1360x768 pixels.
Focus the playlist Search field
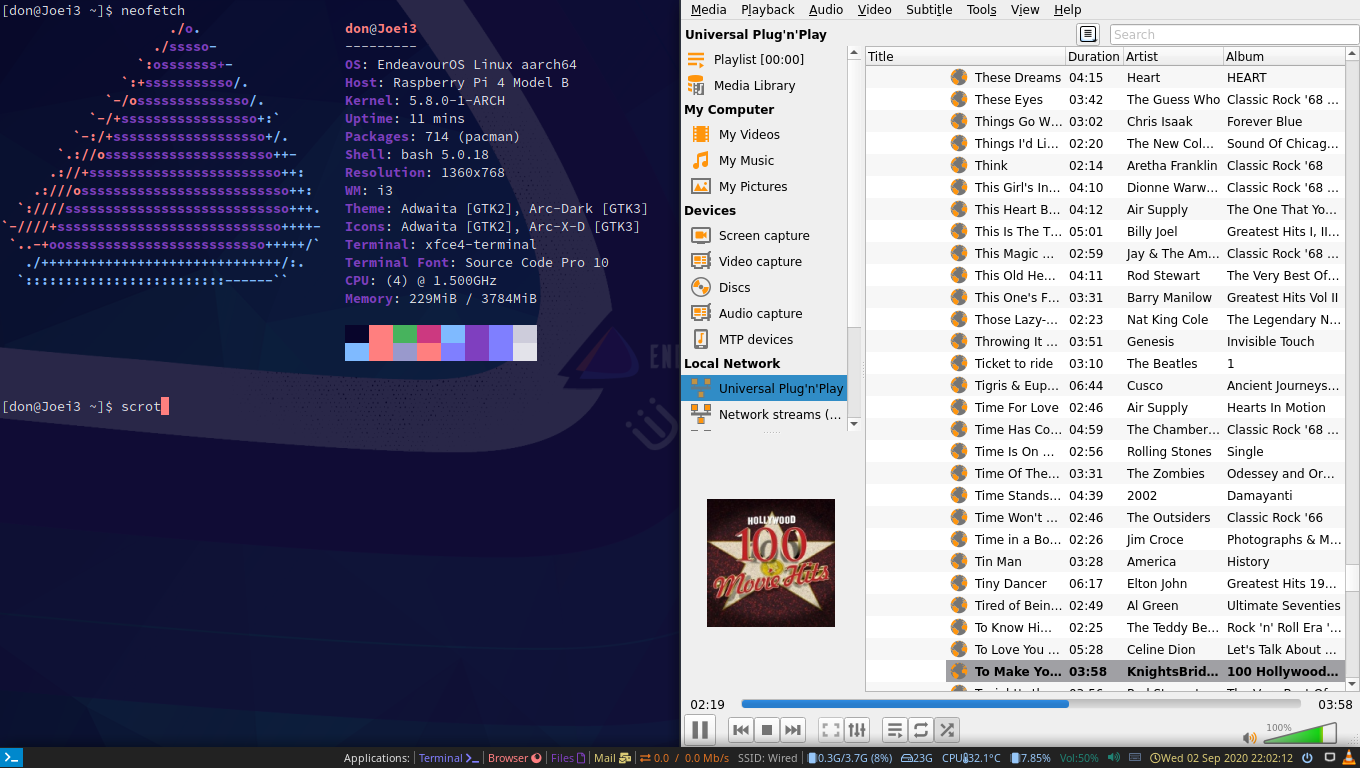[1234, 34]
